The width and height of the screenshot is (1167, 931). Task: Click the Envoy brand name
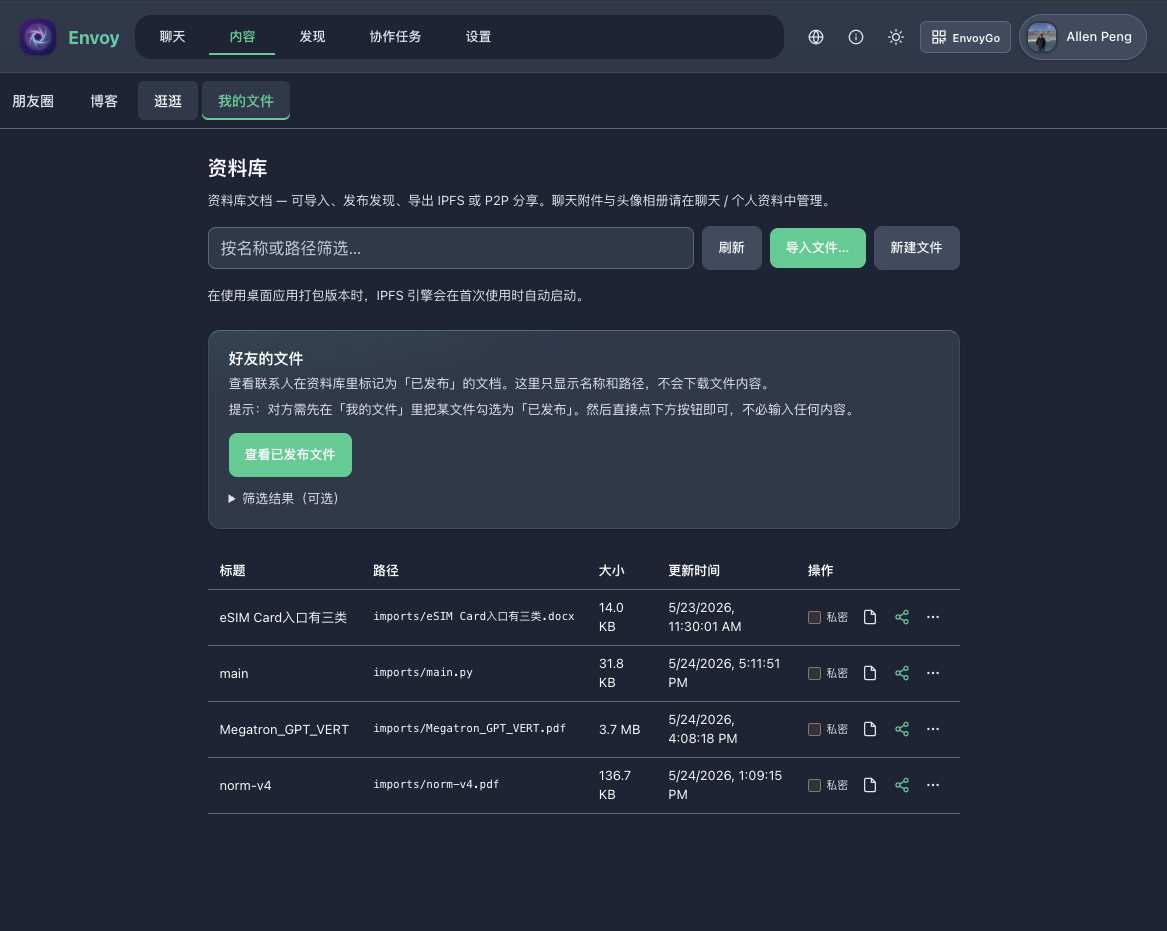(94, 38)
